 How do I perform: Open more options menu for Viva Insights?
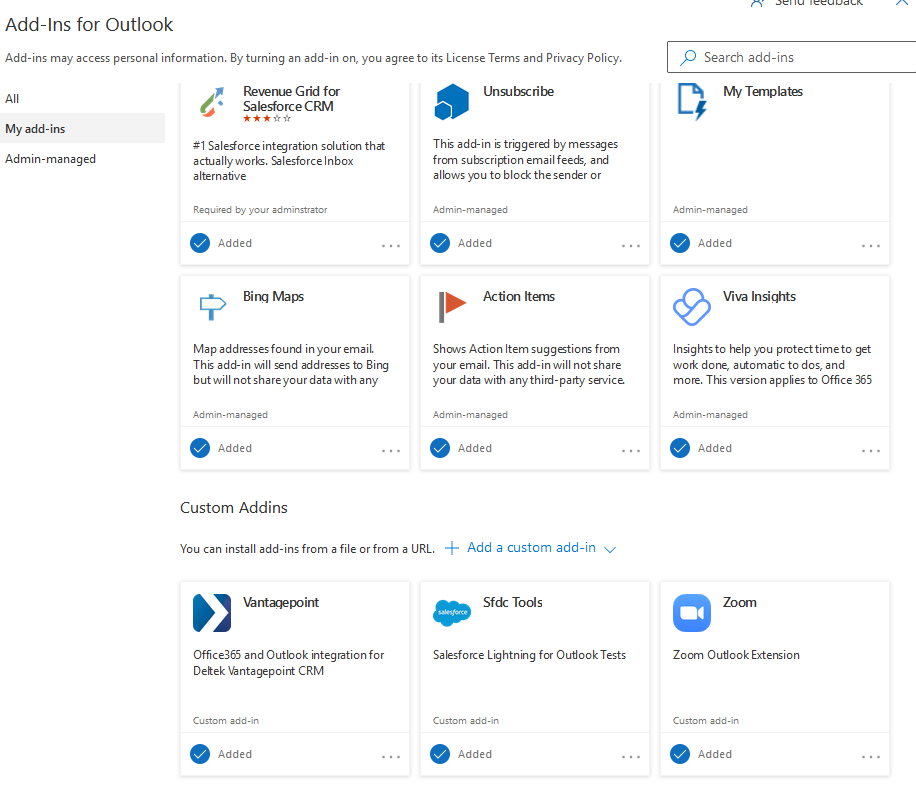point(871,451)
